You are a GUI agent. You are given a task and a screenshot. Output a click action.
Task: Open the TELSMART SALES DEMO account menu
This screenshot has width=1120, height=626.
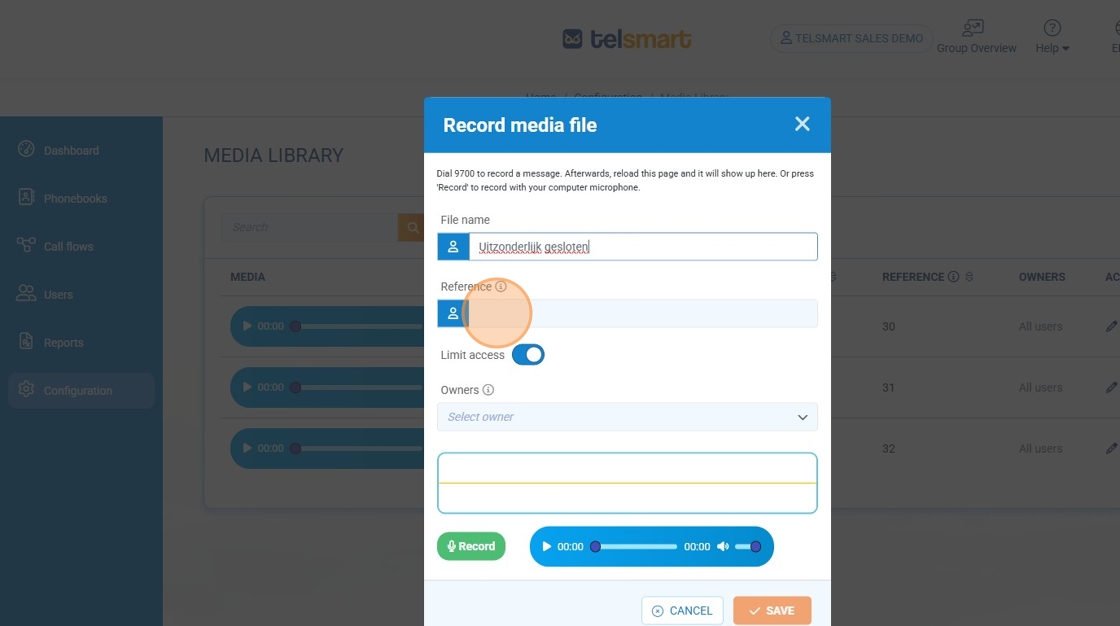pyautogui.click(x=851, y=39)
